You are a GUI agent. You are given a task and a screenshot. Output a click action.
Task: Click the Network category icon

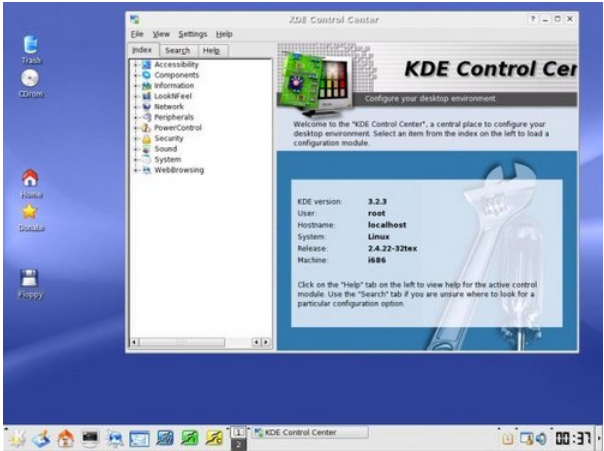click(146, 107)
